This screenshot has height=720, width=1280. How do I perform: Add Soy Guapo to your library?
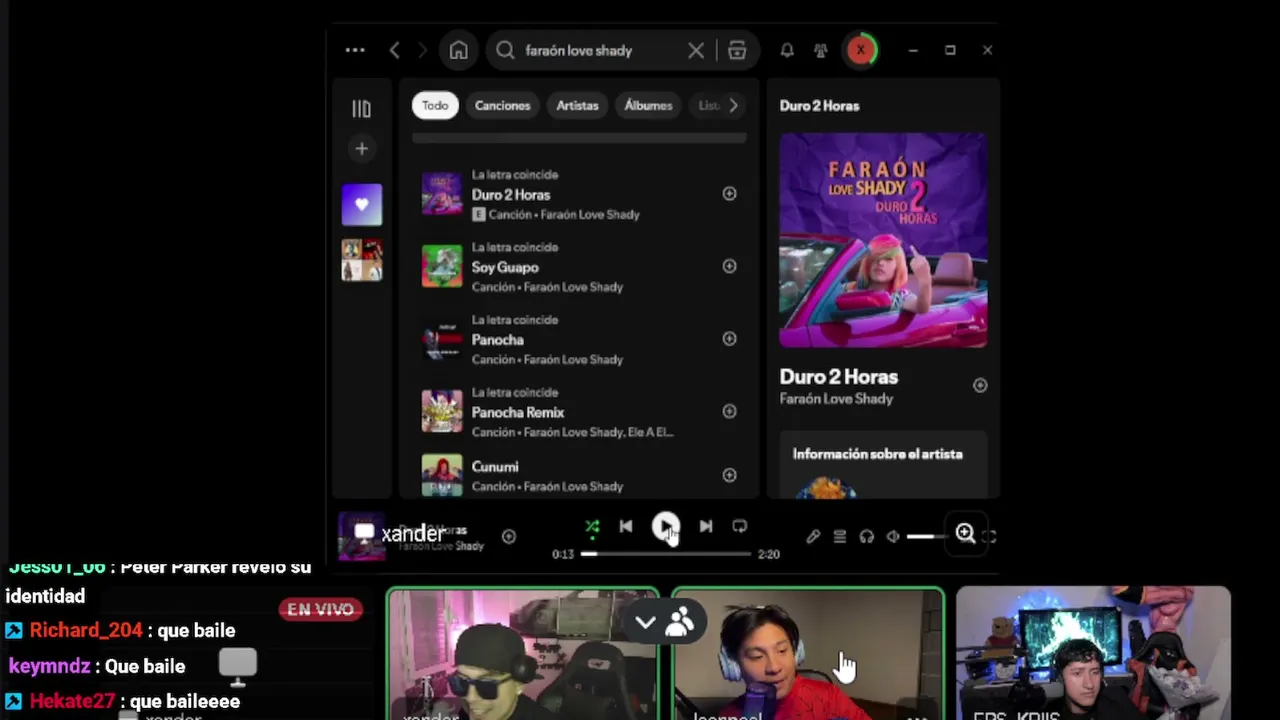(729, 266)
